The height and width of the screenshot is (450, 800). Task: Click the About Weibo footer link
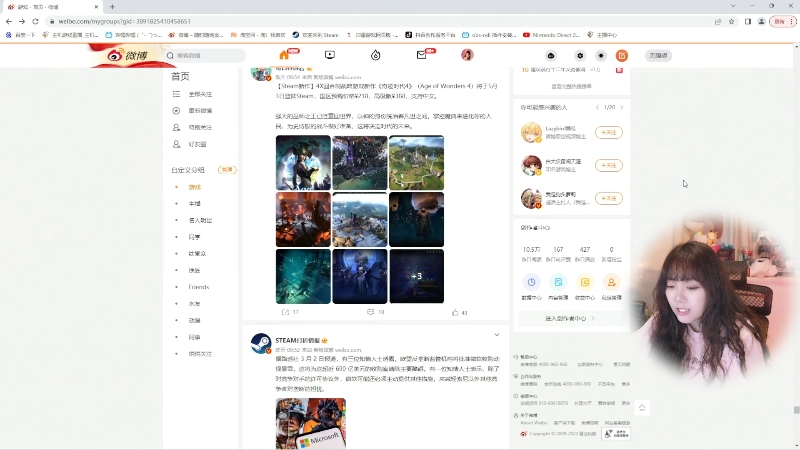click(534, 423)
